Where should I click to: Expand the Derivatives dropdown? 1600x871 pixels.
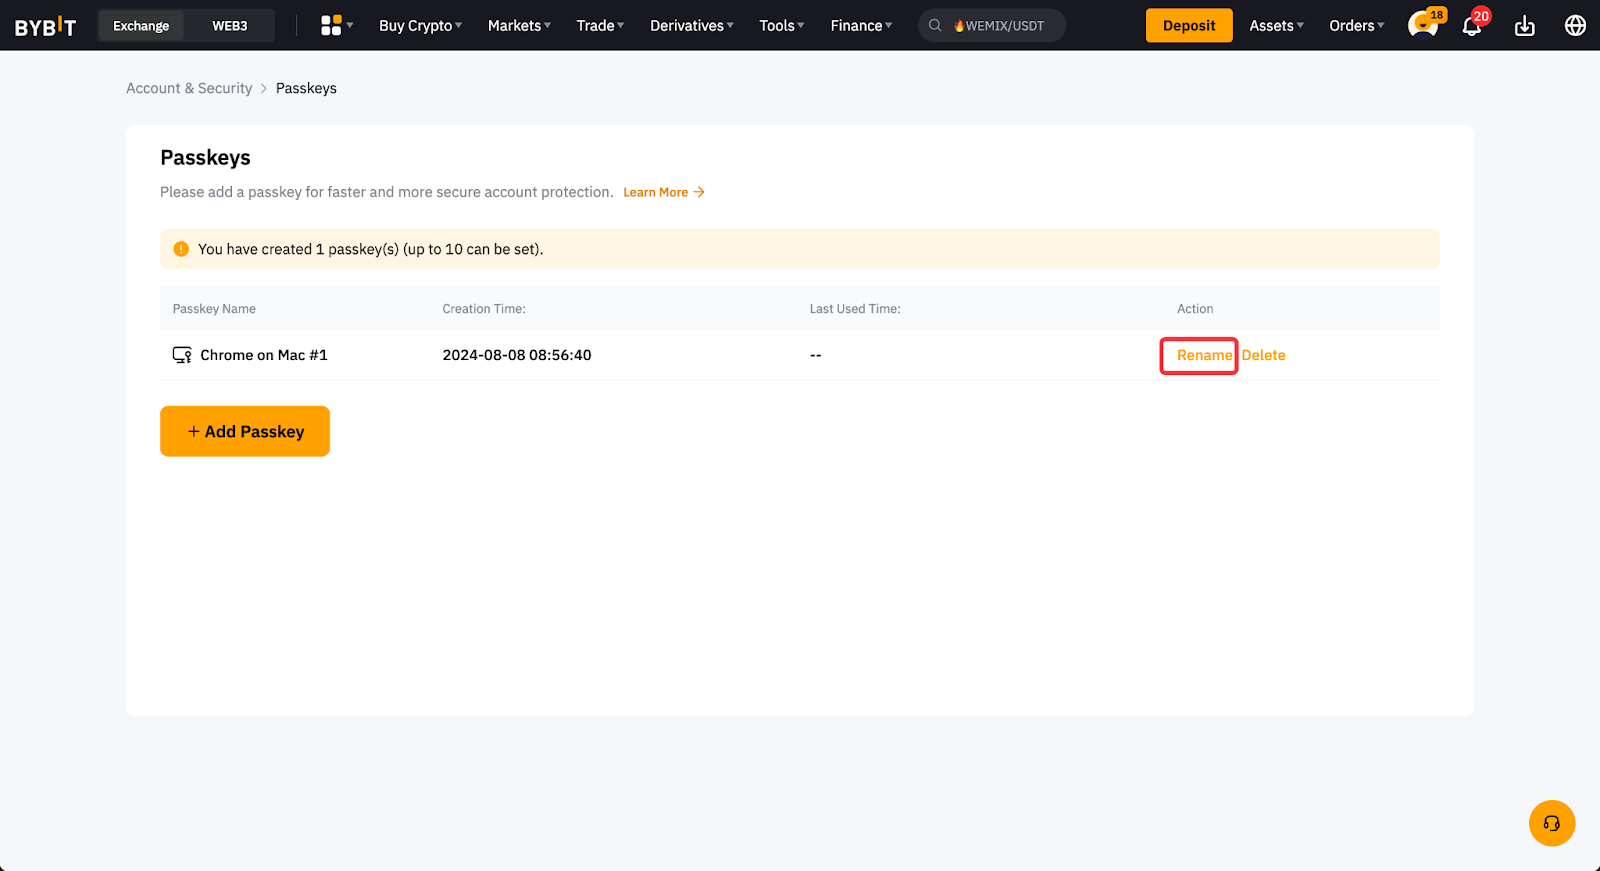point(691,26)
